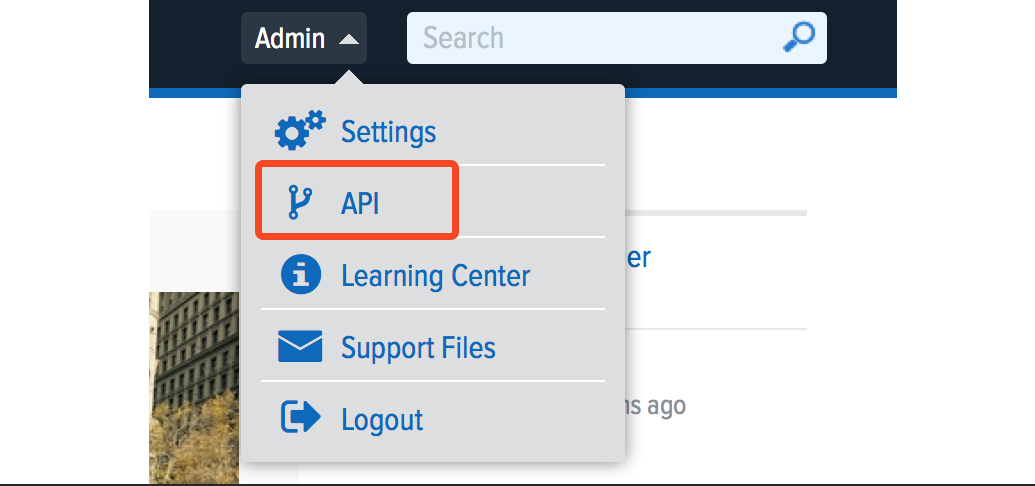Choose Logout from the Admin menu
Screen dimensions: 1035x486
pyautogui.click(x=382, y=419)
